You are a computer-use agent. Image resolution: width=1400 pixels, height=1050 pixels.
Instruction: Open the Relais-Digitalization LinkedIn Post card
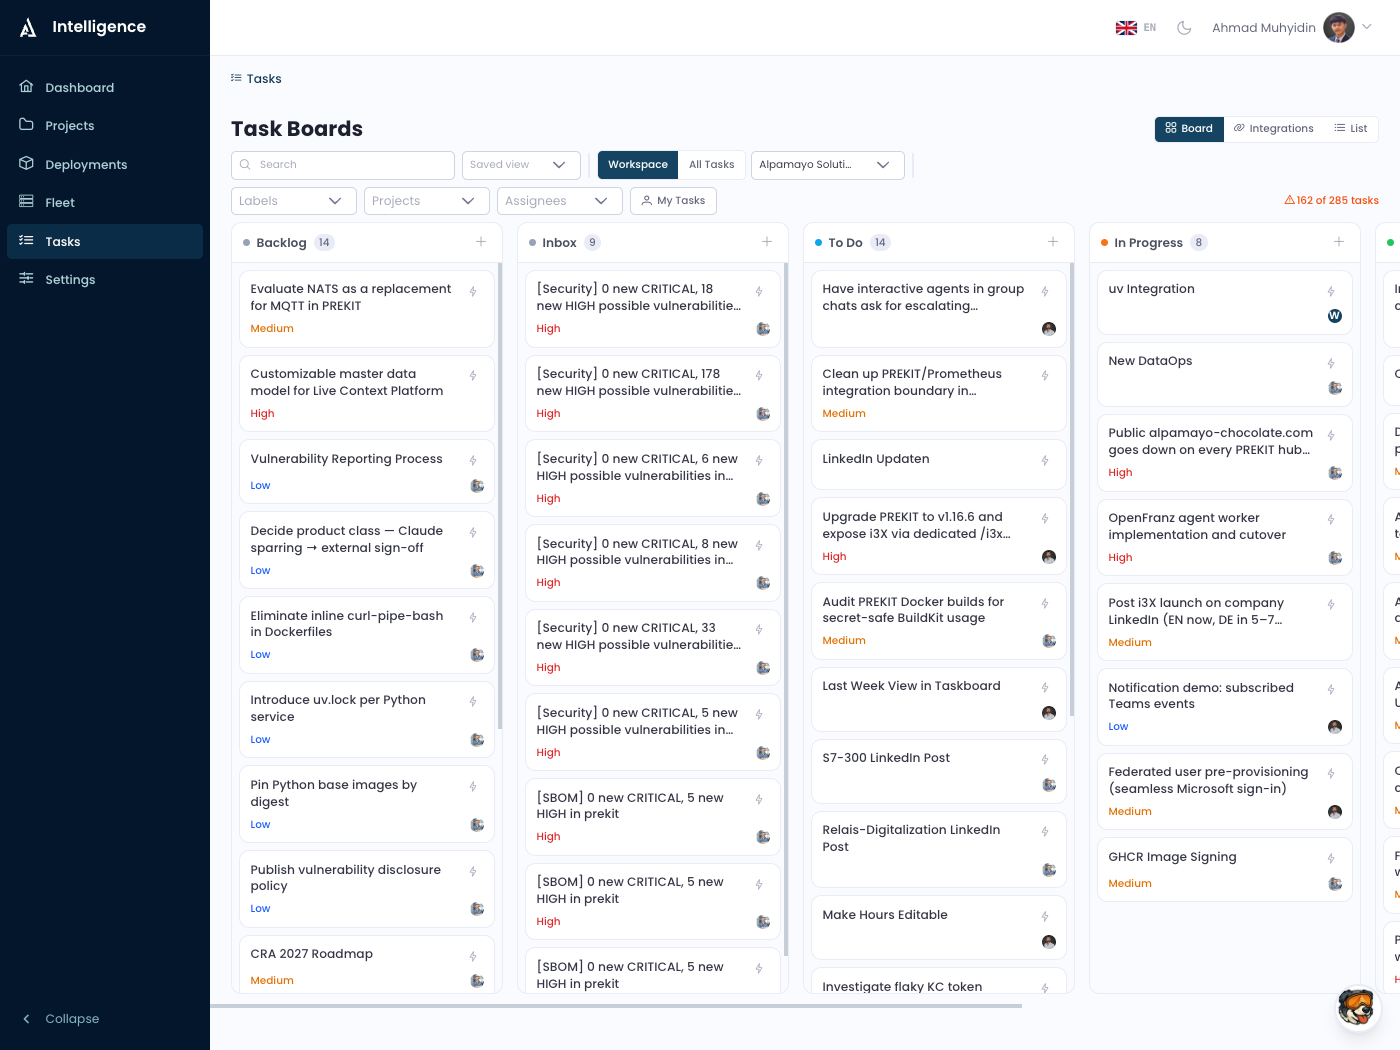coord(938,849)
